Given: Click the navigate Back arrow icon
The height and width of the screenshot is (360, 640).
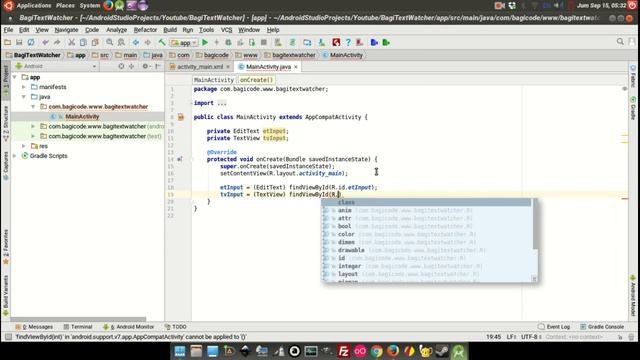Looking at the screenshot, I should pyautogui.click(x=136, y=42).
